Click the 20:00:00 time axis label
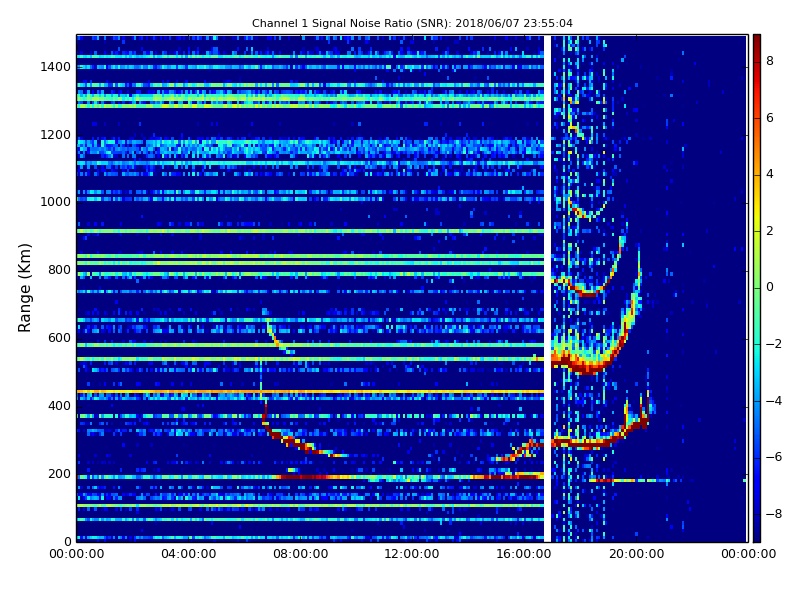Viewport: 800px width, 600px height. tap(636, 554)
